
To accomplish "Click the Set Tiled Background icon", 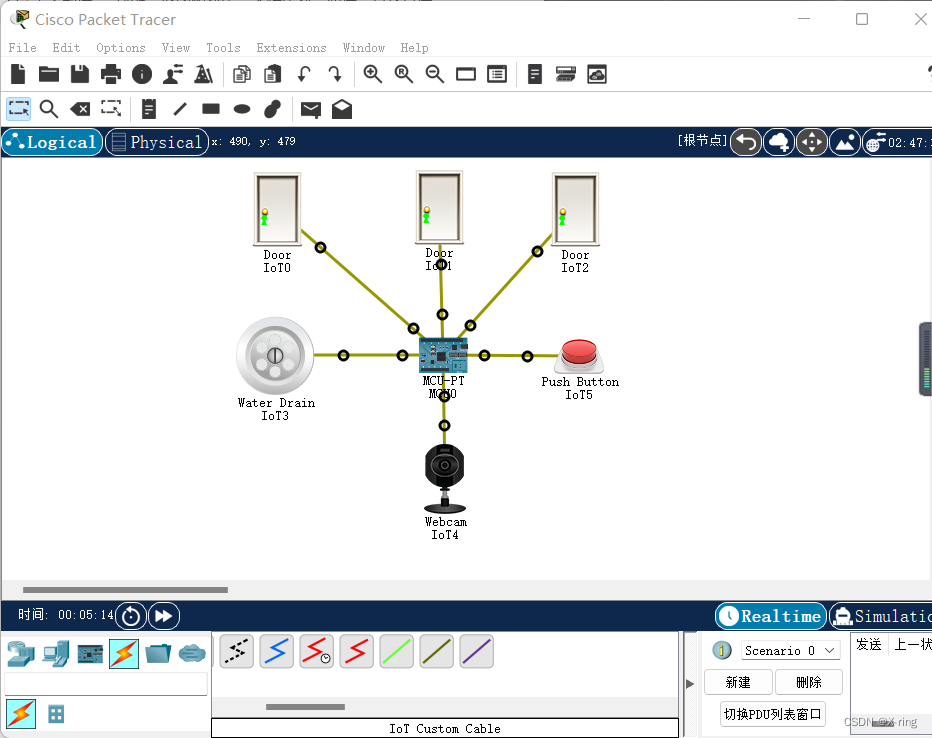I will tap(845, 142).
